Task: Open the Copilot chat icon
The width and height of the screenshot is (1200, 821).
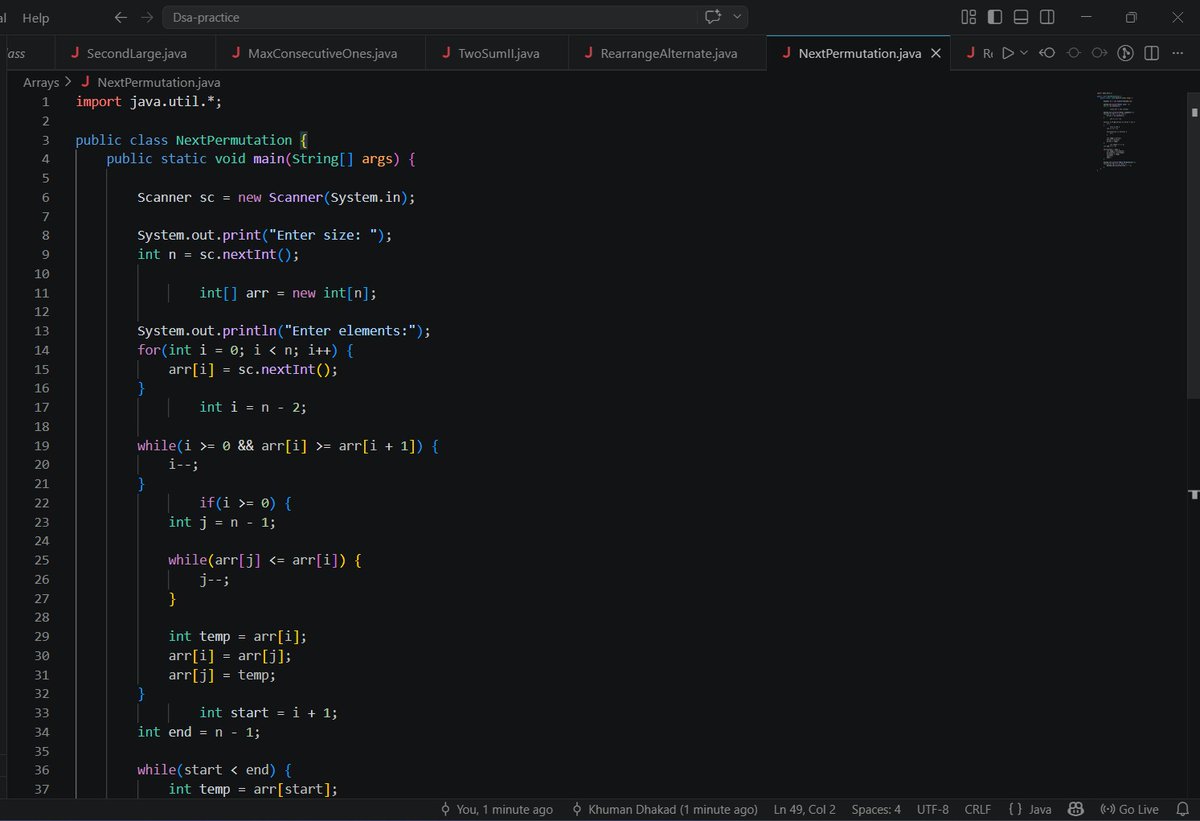Action: tap(713, 17)
